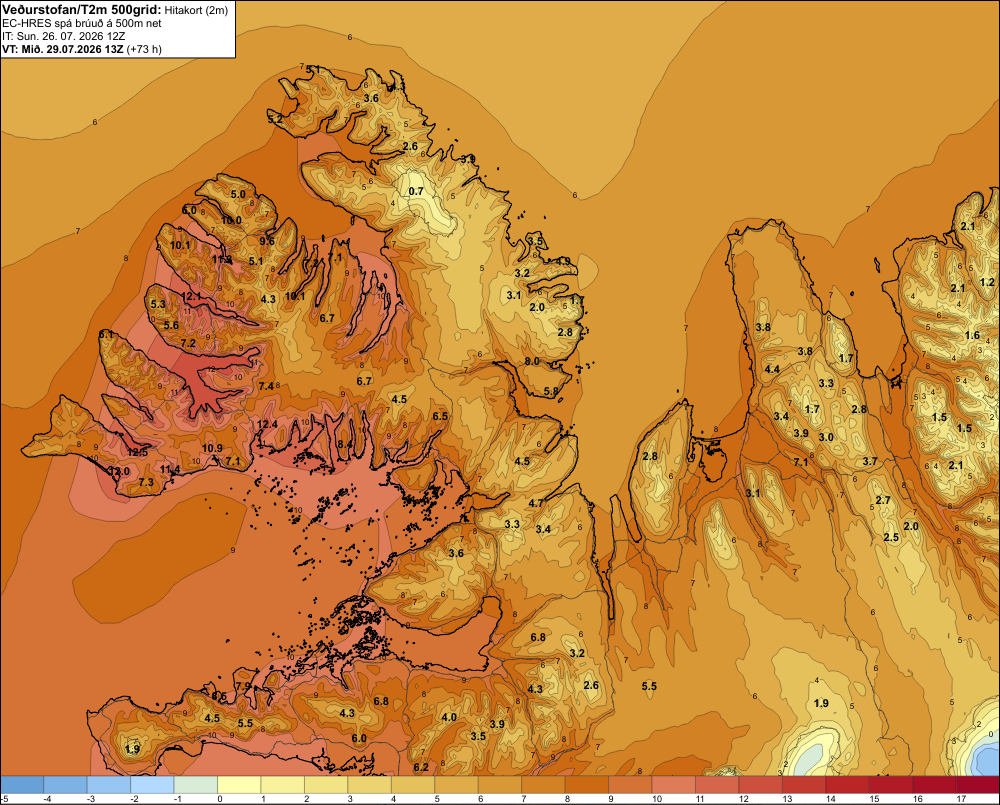Select the color scale swatch between 10 and 11
Image resolution: width=1000 pixels, height=805 pixels.
tap(673, 784)
